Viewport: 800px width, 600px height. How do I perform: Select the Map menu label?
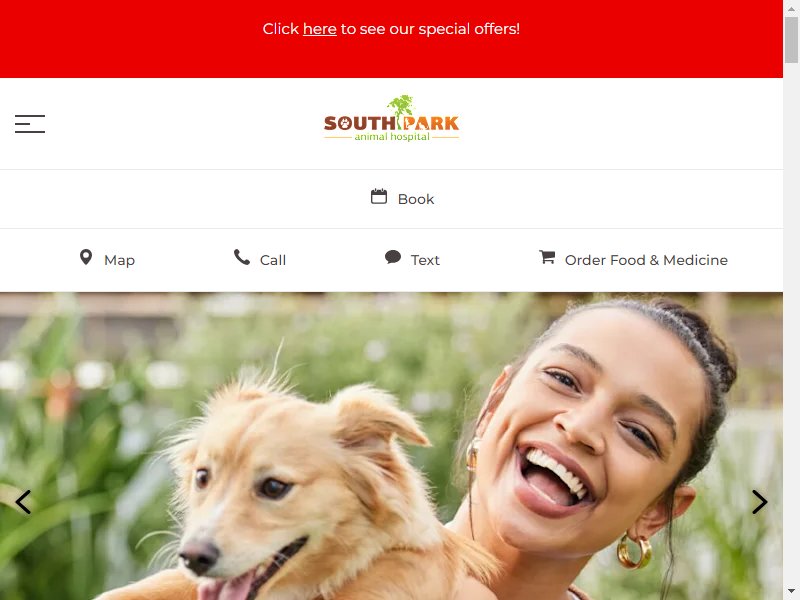119,260
